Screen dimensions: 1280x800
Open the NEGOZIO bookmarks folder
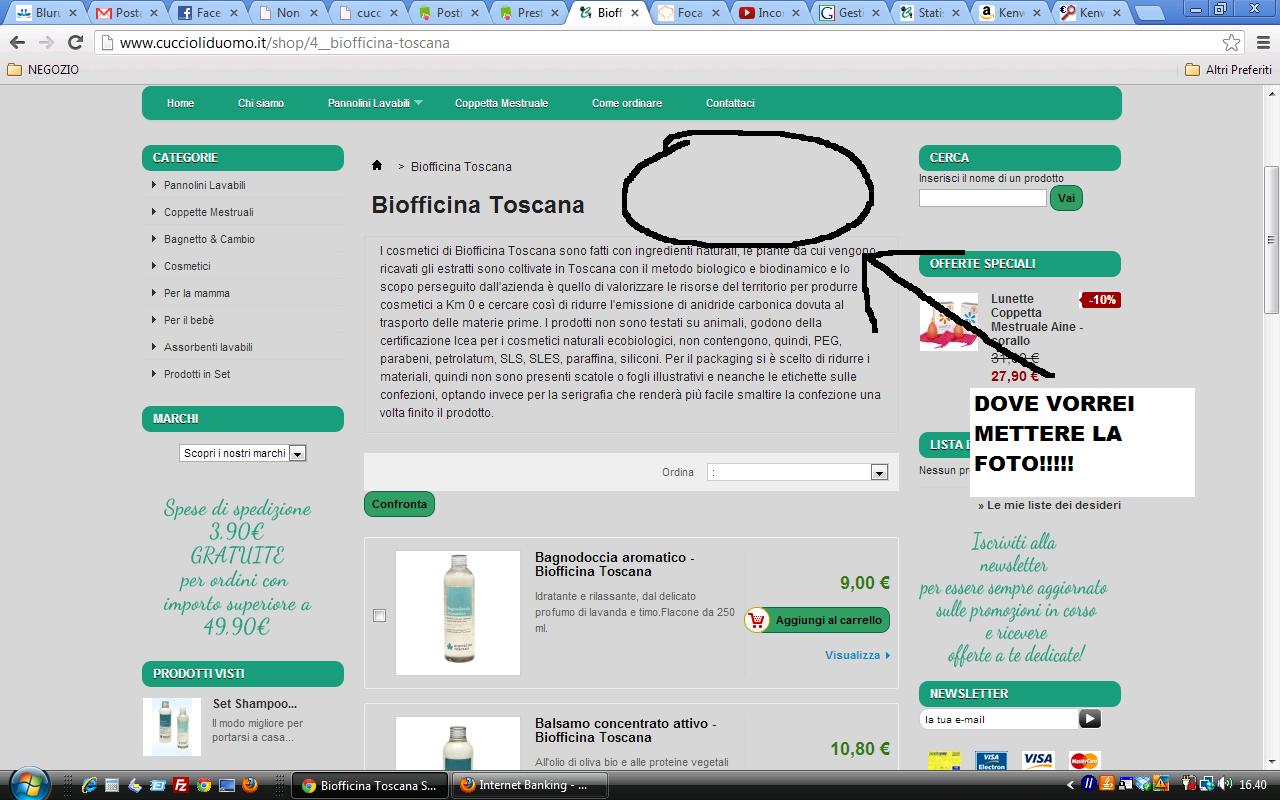pos(43,70)
